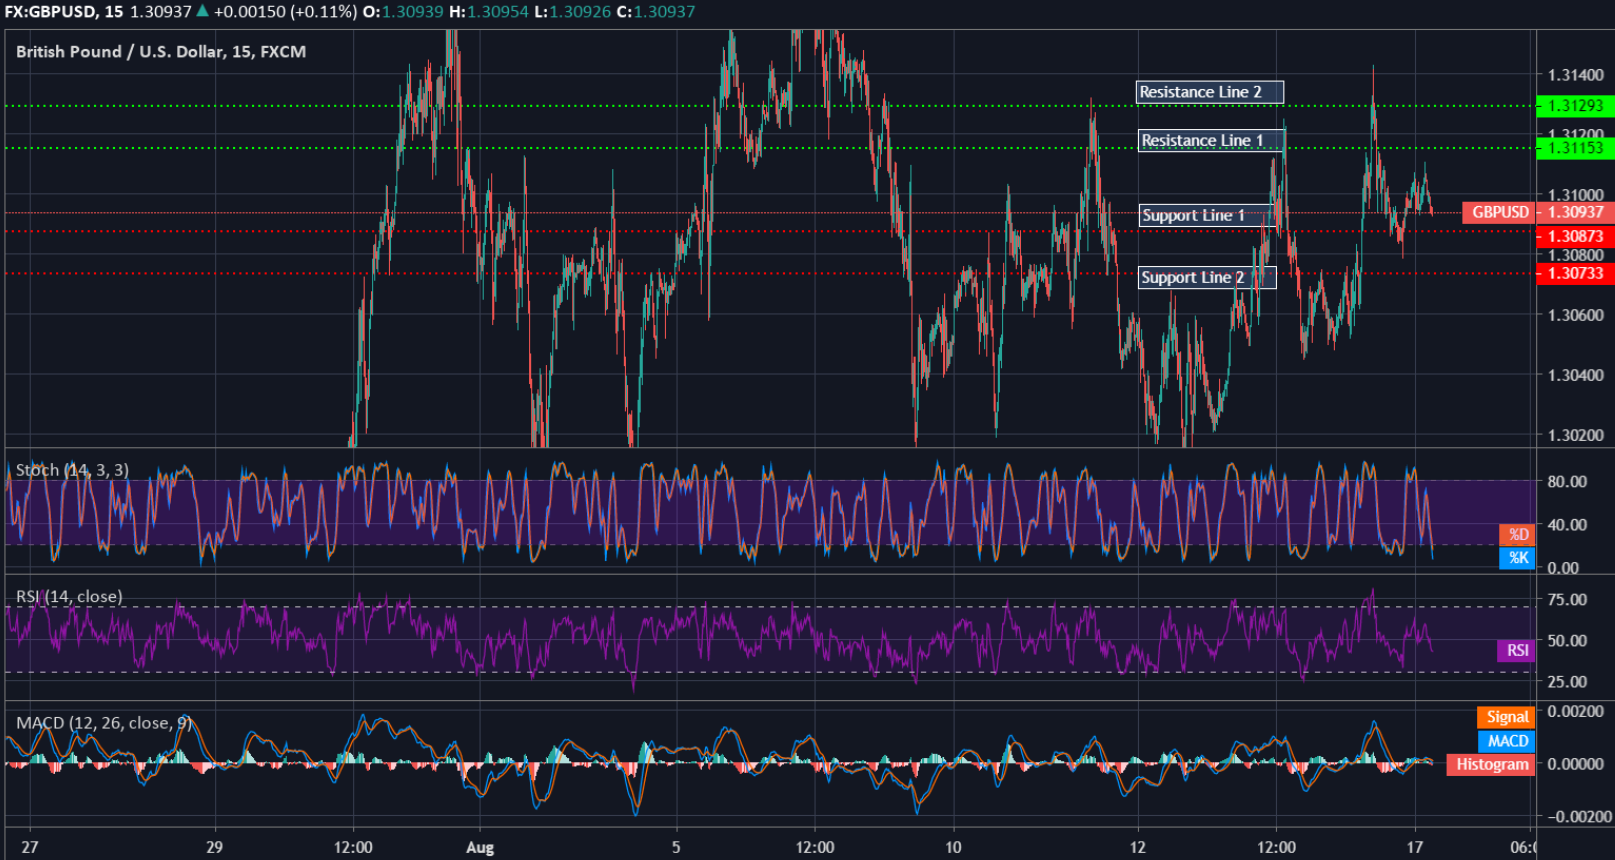Click the 80.00 stochastic axis value
The image size is (1615, 860).
click(x=1567, y=481)
